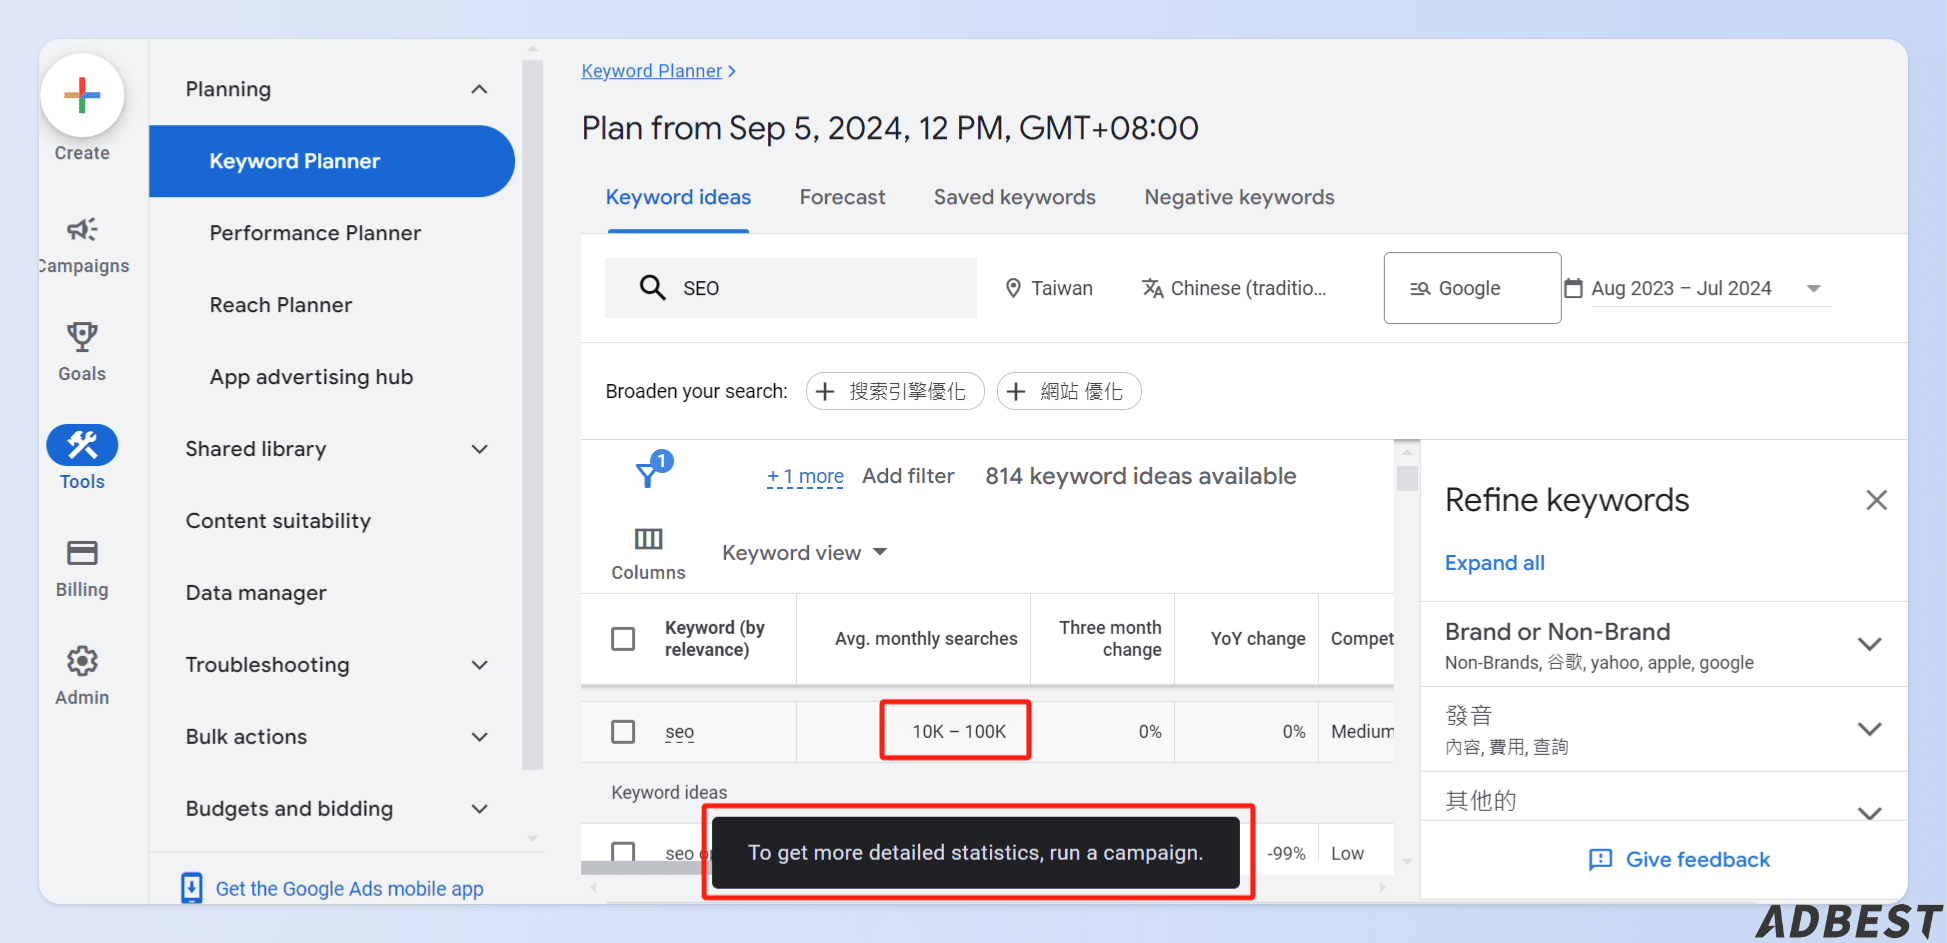Screen dimensions: 1947x943
Task: Tick the checkbox for the seo keyword
Action: (x=623, y=732)
